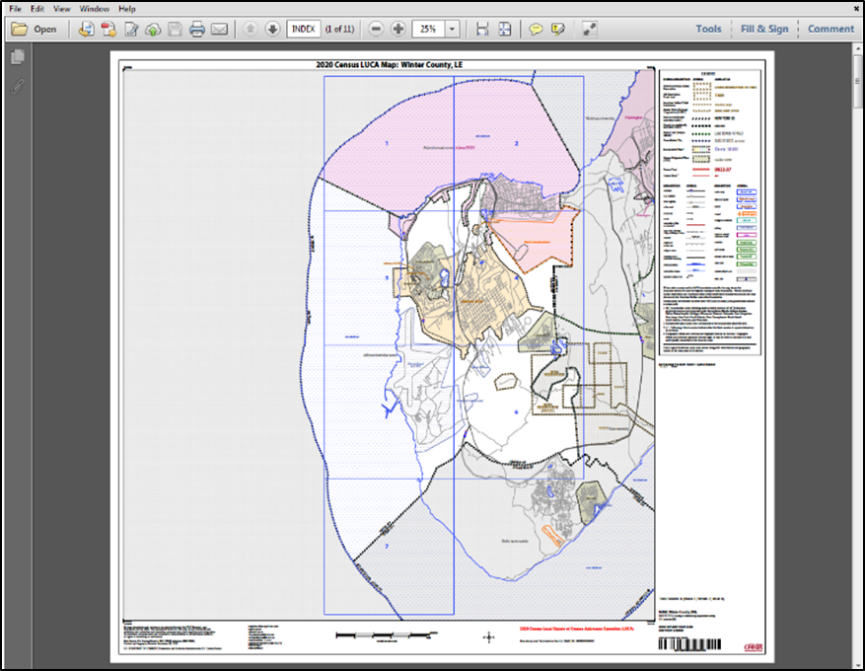
Task: Open the Fill & Sign pane
Action: 764,29
